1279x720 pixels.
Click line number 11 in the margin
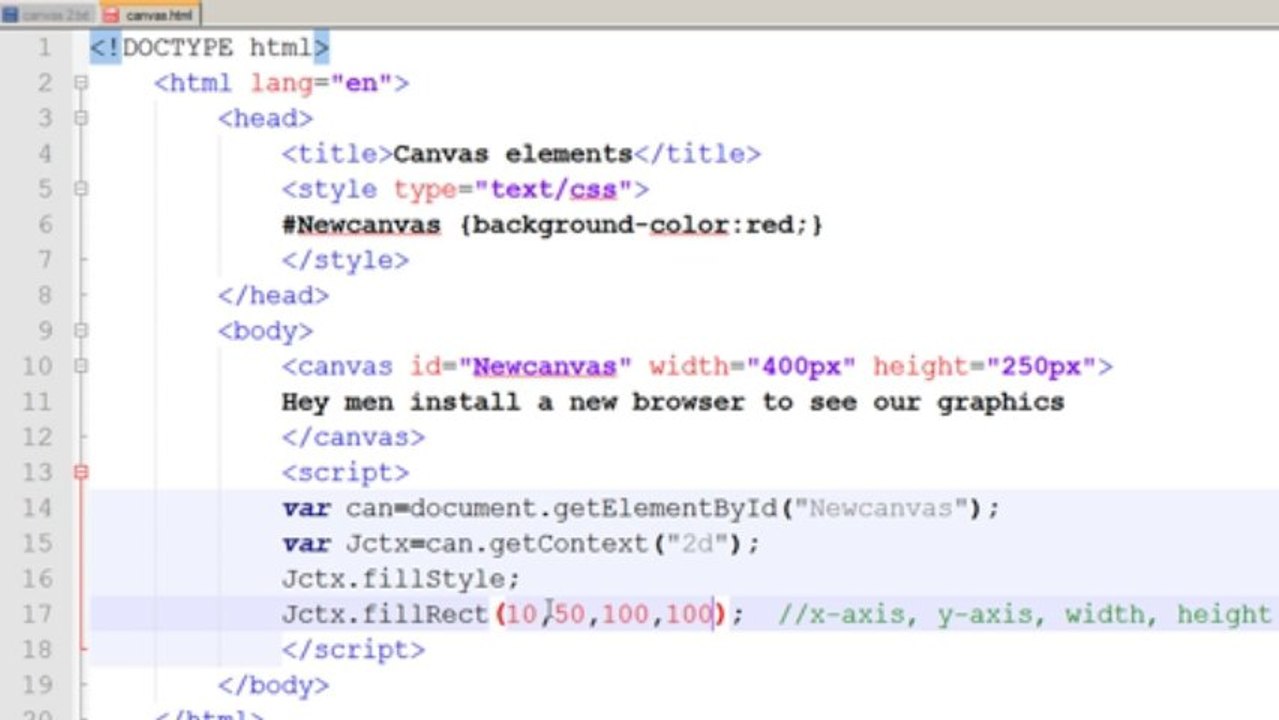(x=36, y=402)
